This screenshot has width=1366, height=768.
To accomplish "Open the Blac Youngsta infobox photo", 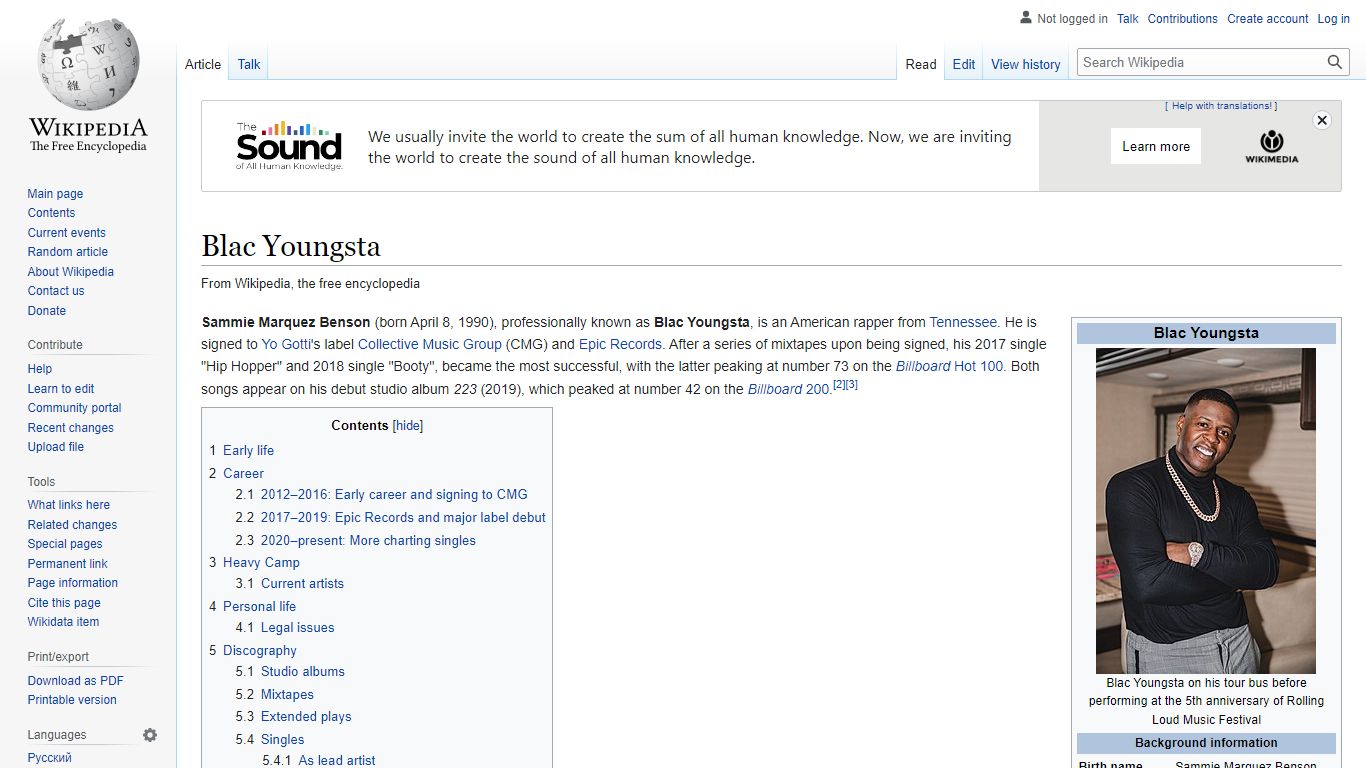I will click(x=1206, y=510).
